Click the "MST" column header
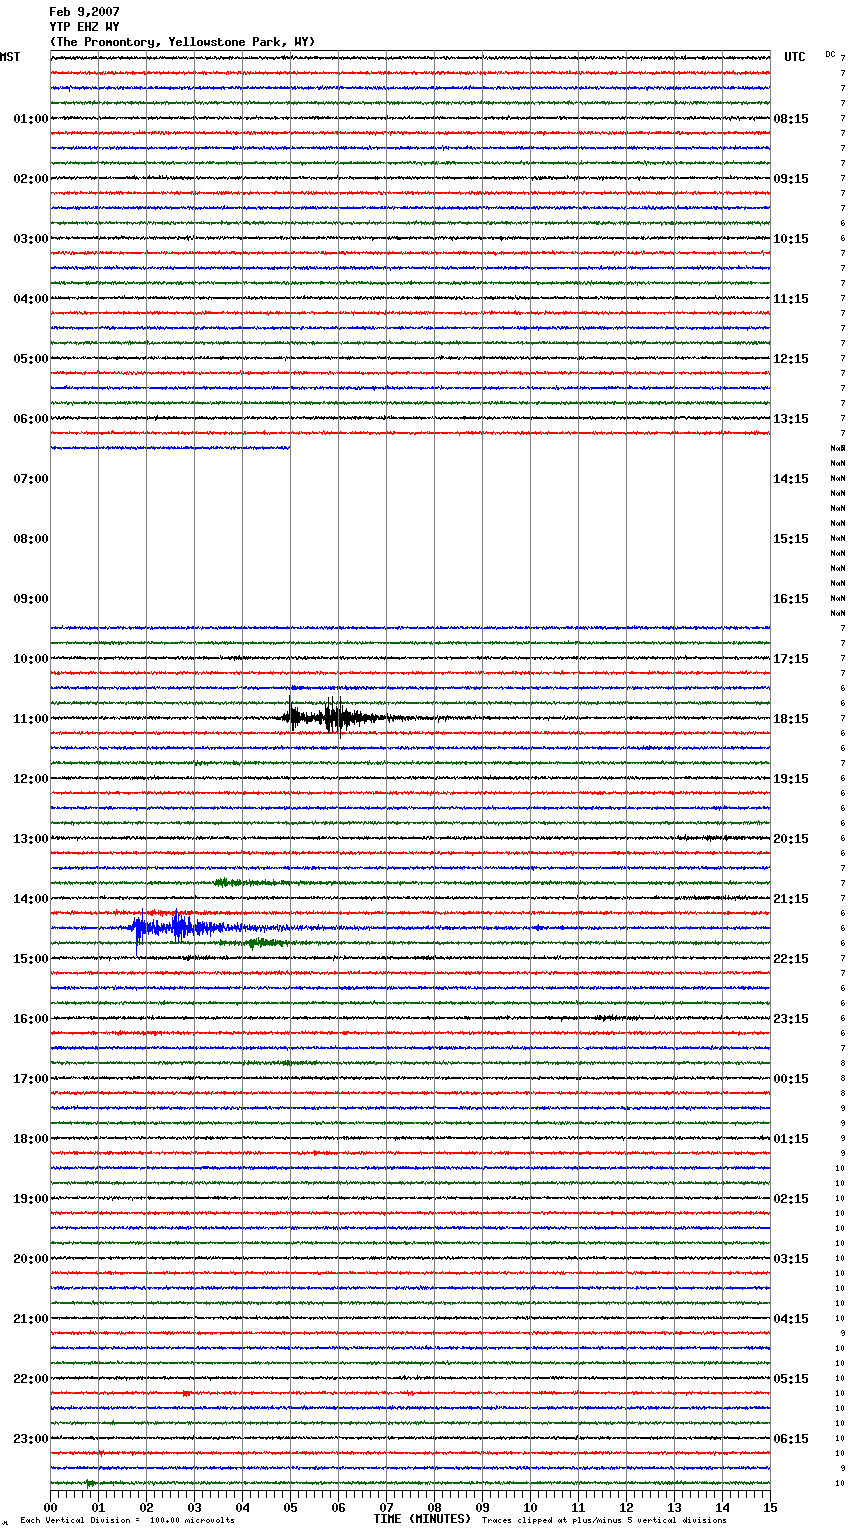 click(10, 57)
